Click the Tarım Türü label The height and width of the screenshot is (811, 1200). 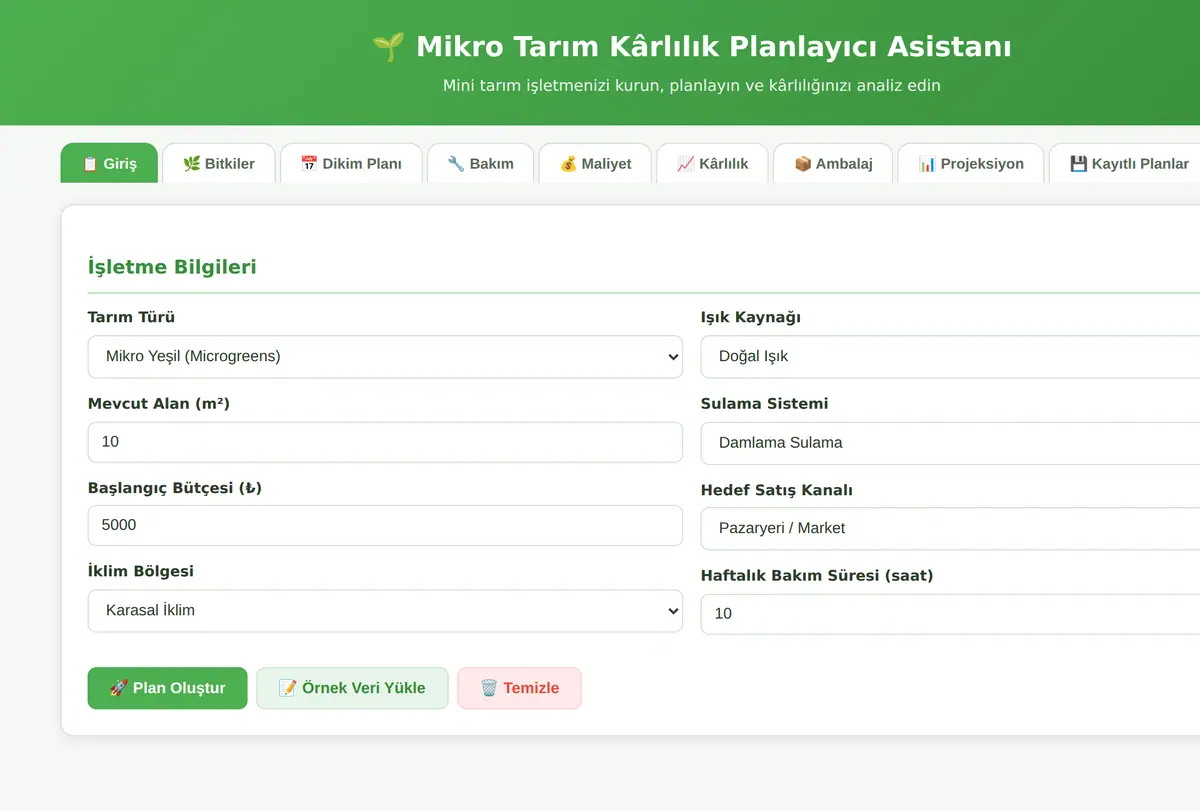(131, 317)
